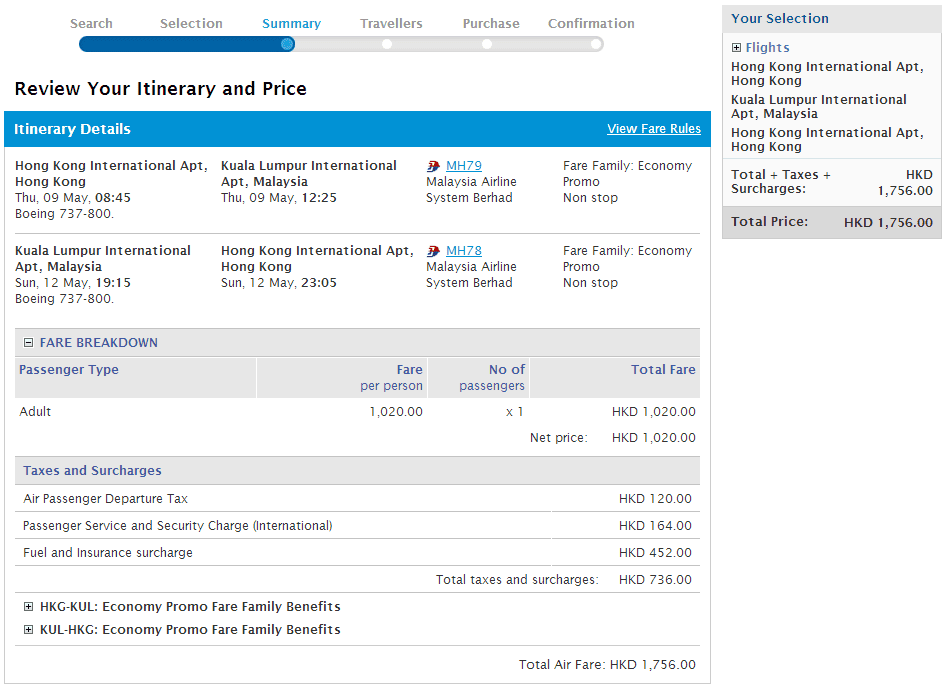
Task: Click the Malaysia Airlines logo beside MH79
Action: coord(433,166)
